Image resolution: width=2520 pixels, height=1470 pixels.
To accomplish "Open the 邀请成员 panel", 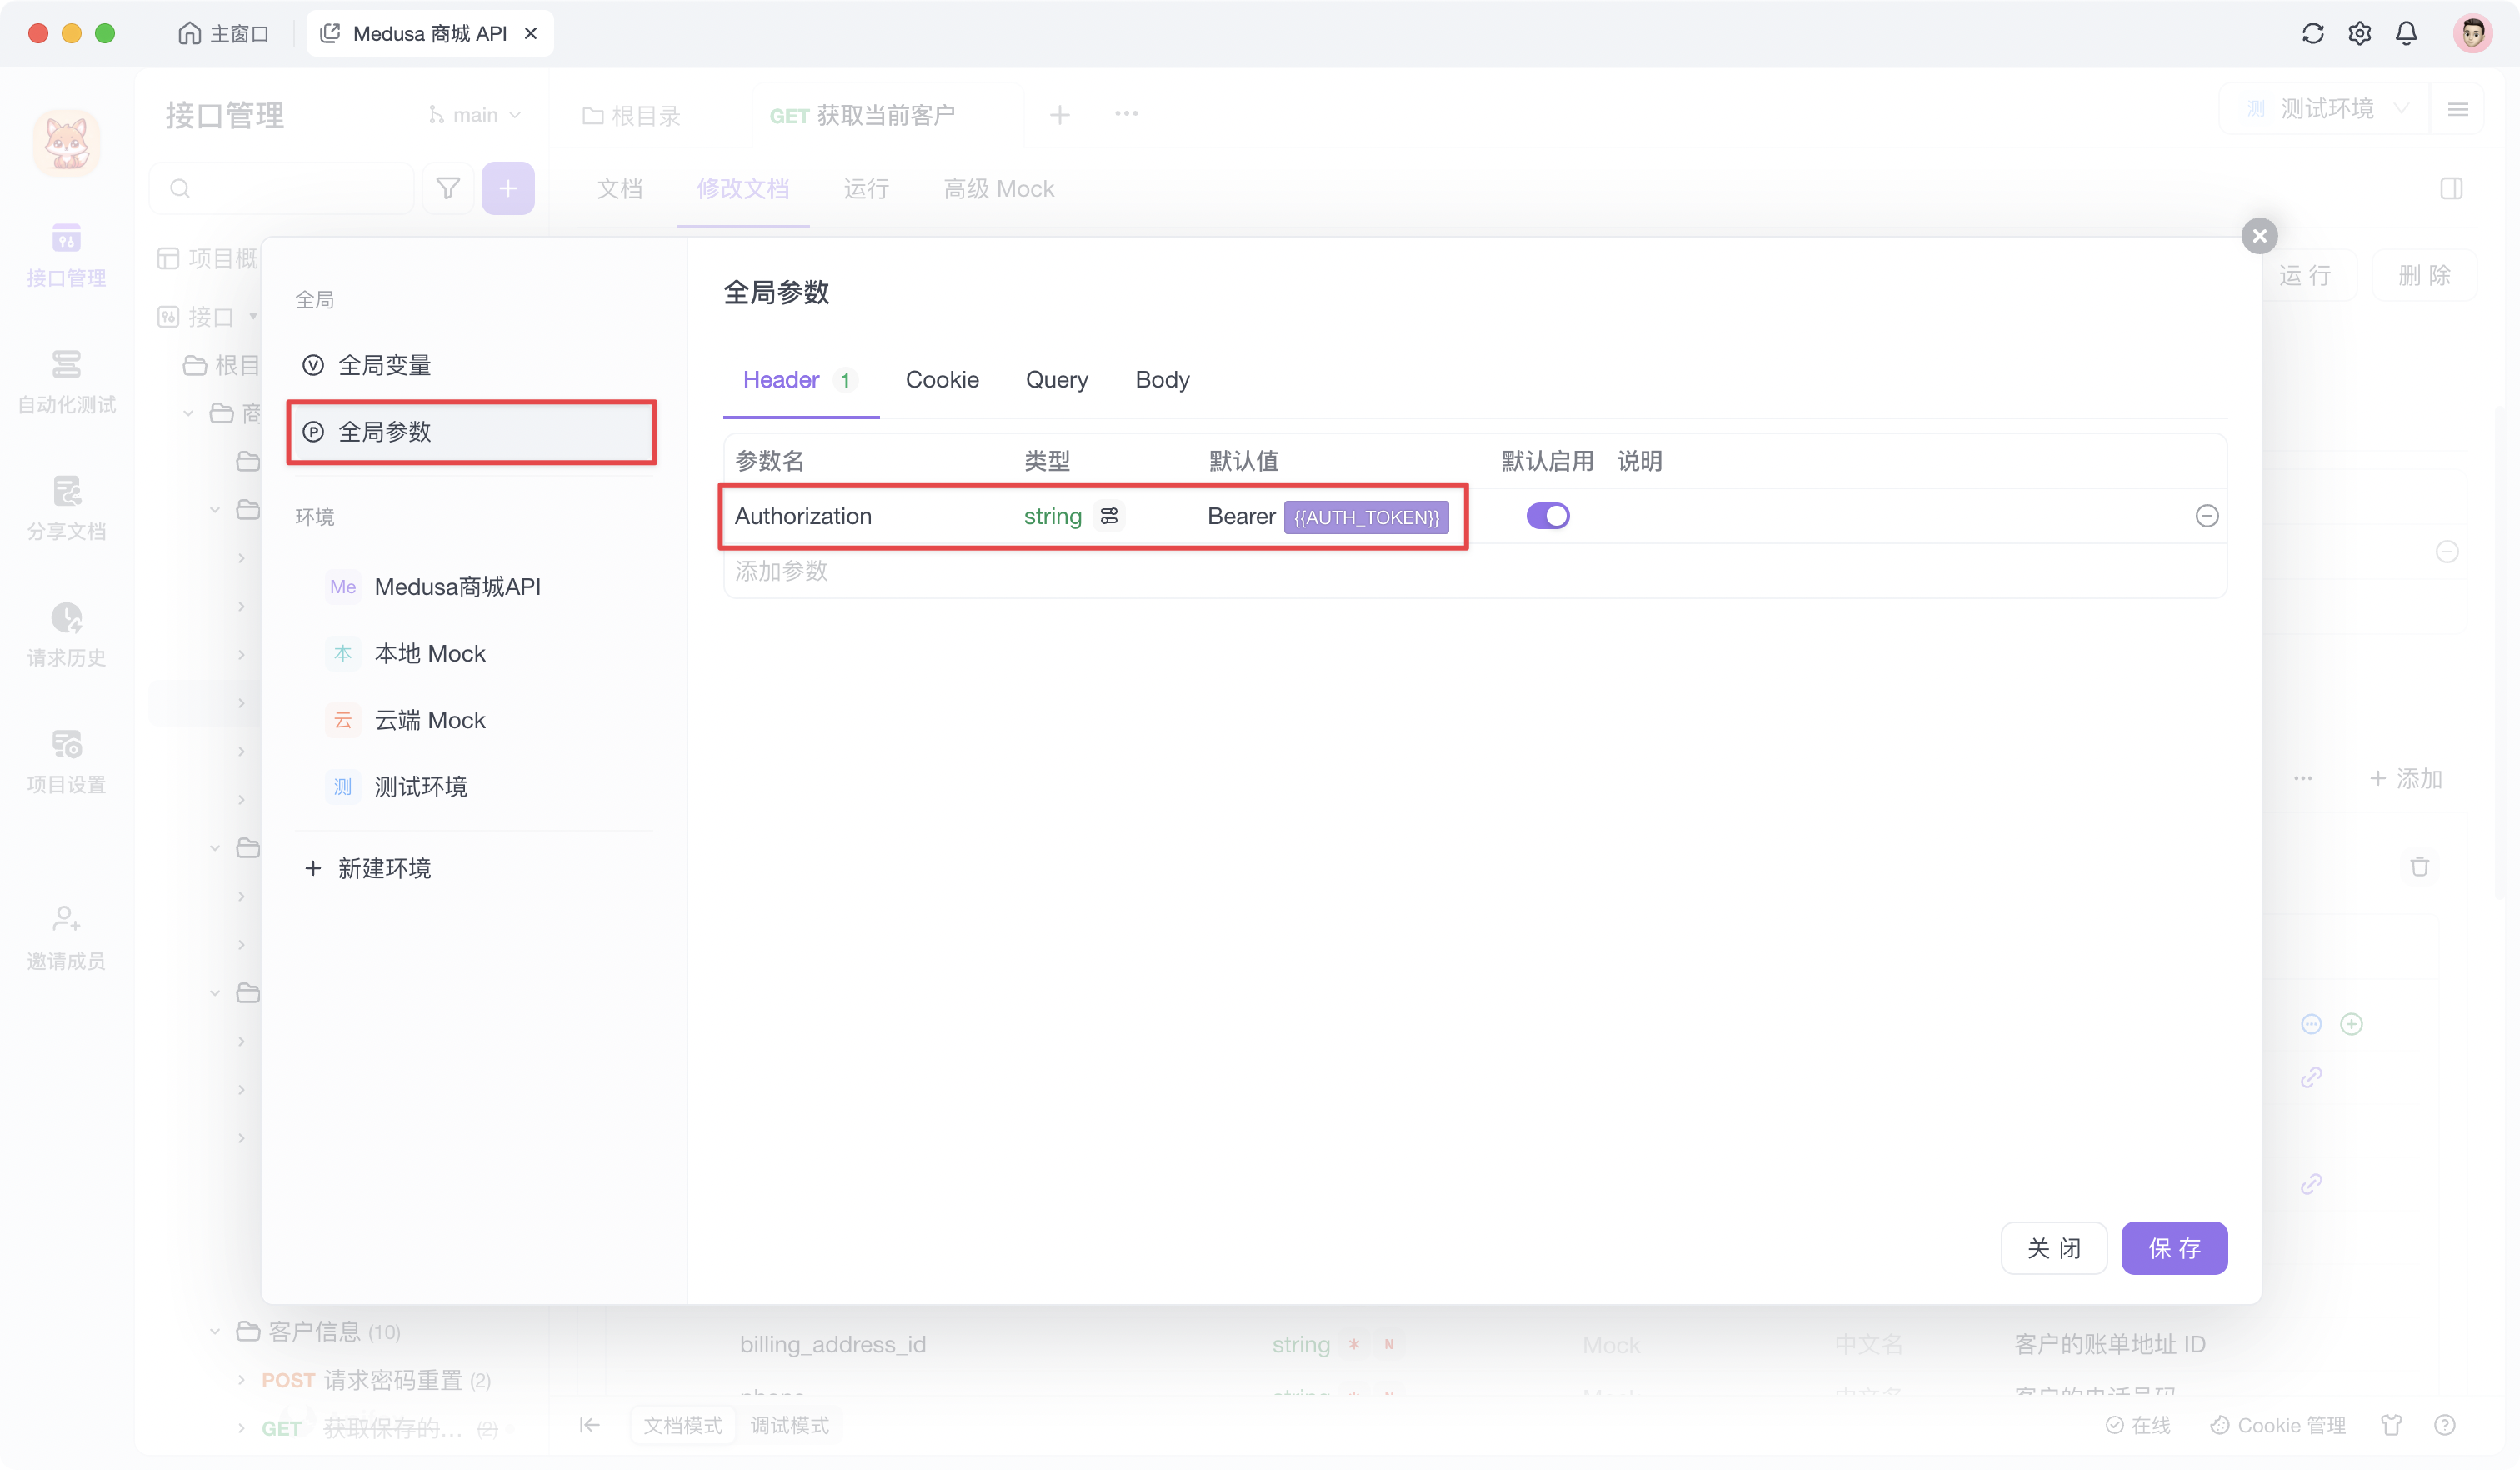I will tap(66, 937).
